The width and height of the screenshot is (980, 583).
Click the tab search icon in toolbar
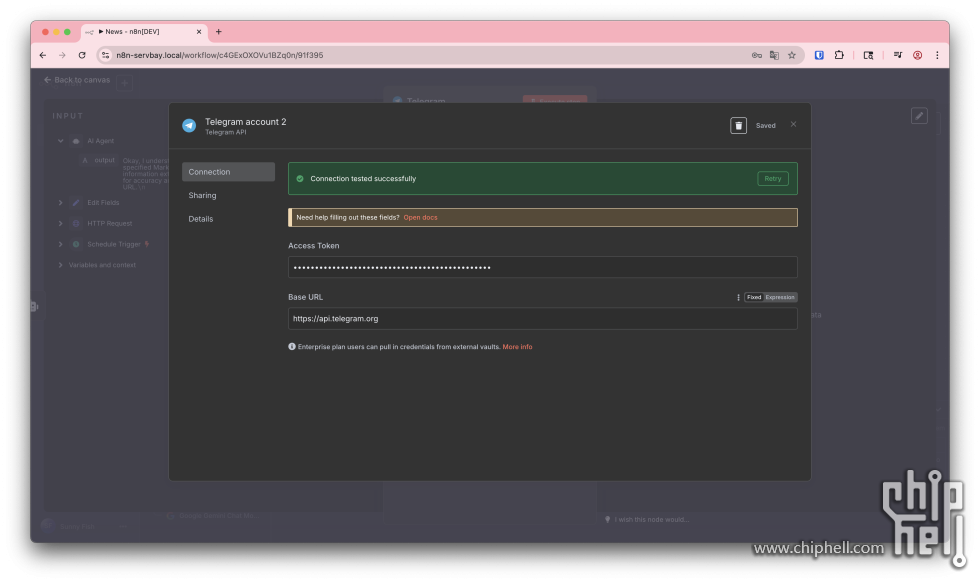tap(868, 55)
